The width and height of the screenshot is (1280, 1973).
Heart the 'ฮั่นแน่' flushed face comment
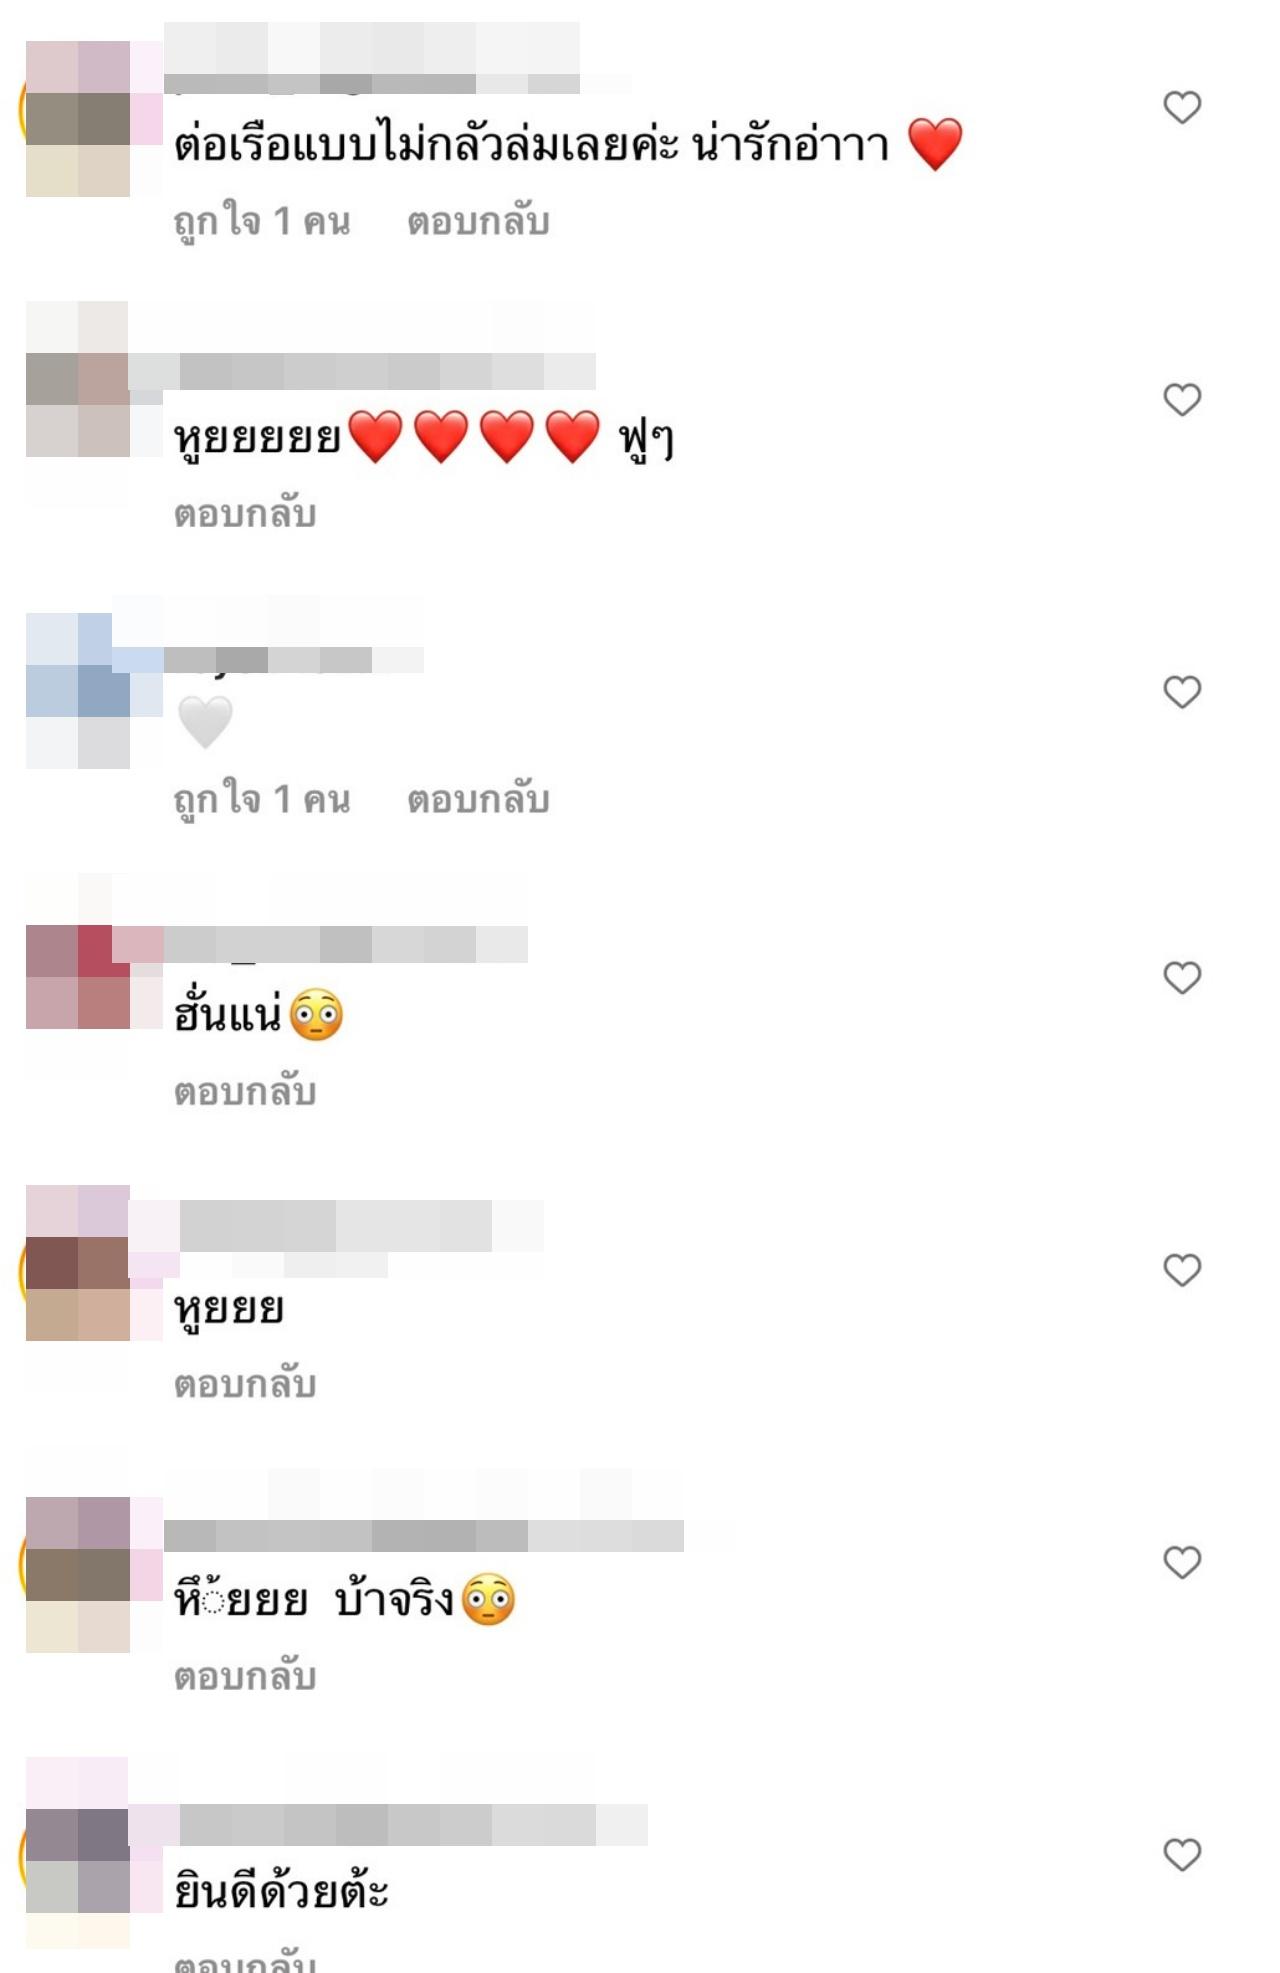click(1182, 977)
